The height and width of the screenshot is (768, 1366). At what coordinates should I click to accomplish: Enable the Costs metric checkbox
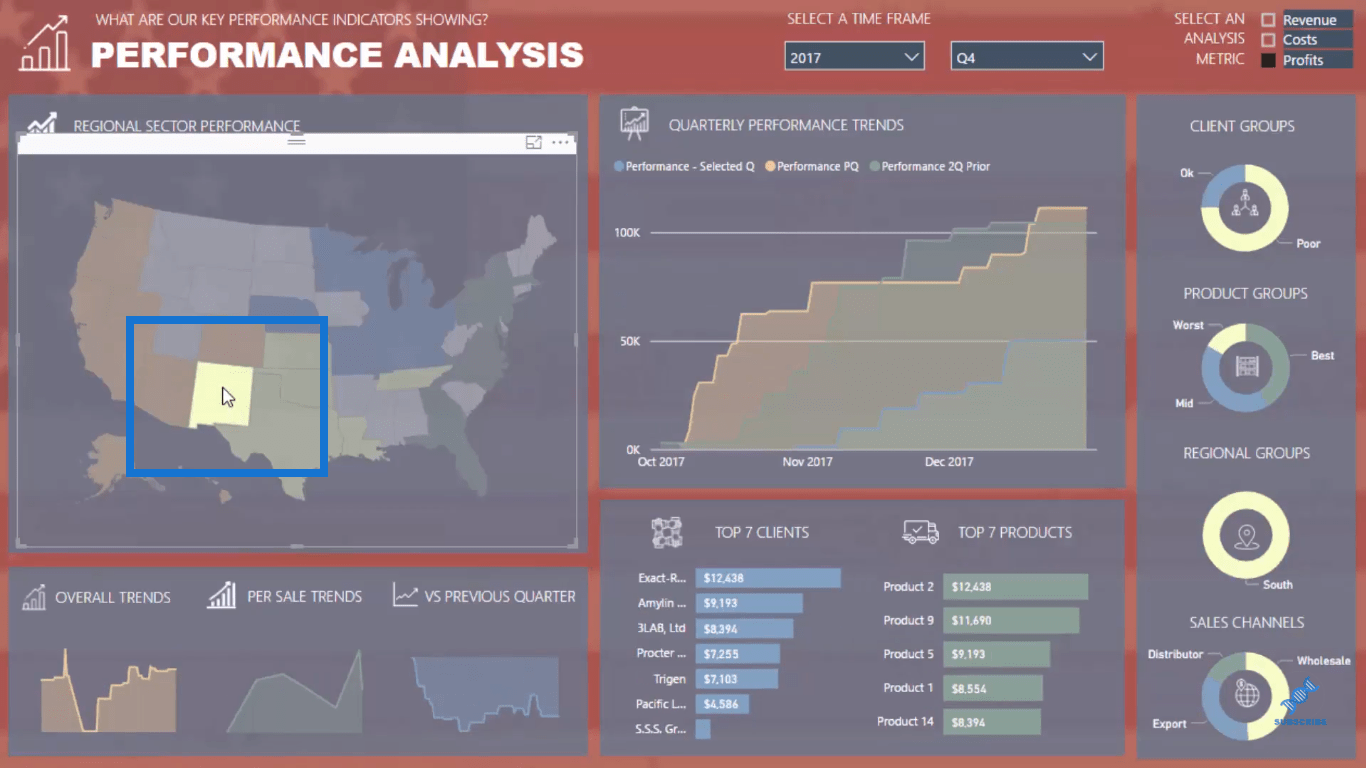(1268, 40)
